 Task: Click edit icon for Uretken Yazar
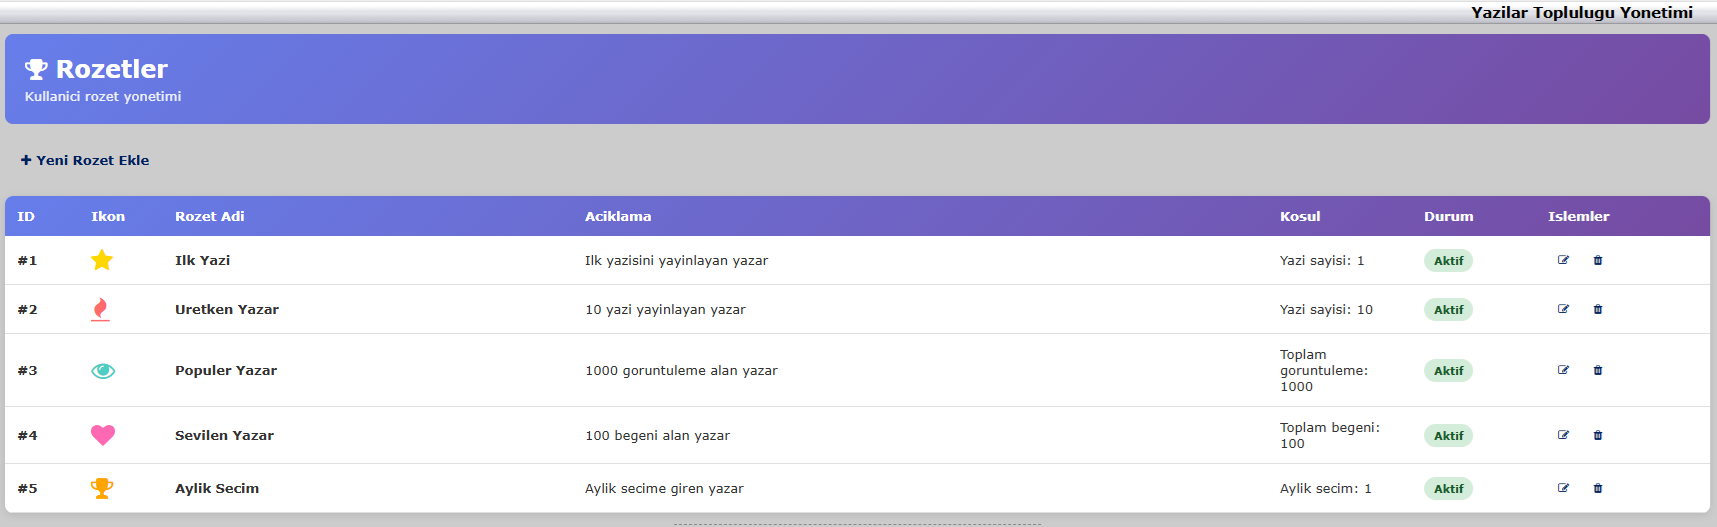(x=1563, y=309)
